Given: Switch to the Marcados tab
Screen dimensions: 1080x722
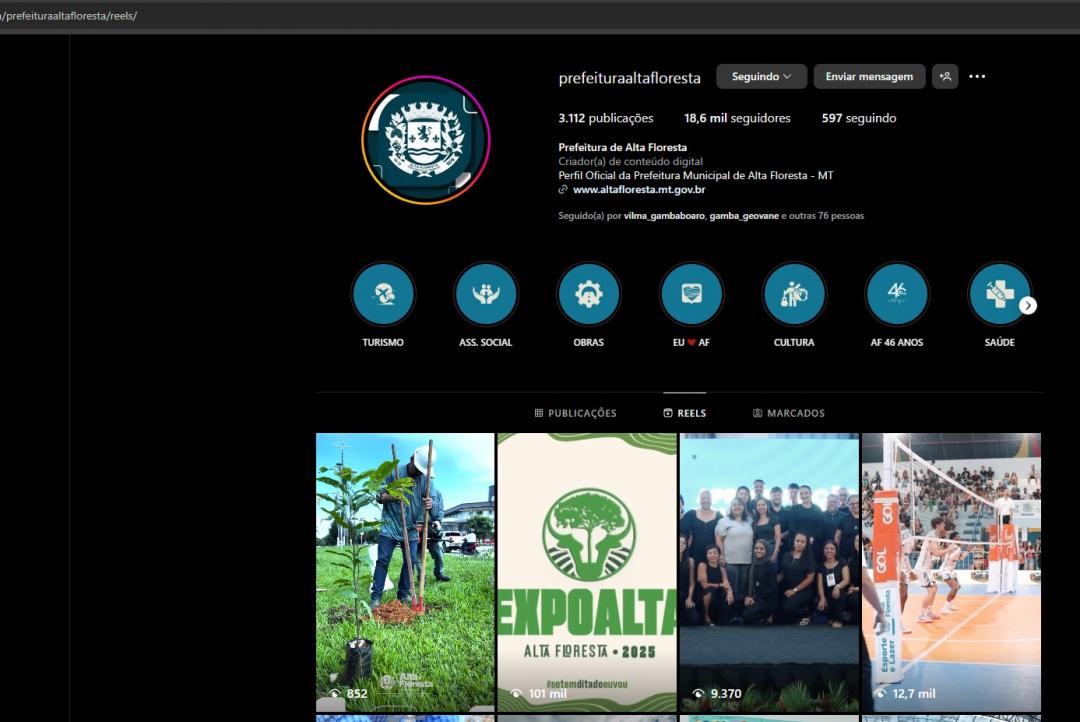Looking at the screenshot, I should (x=789, y=412).
